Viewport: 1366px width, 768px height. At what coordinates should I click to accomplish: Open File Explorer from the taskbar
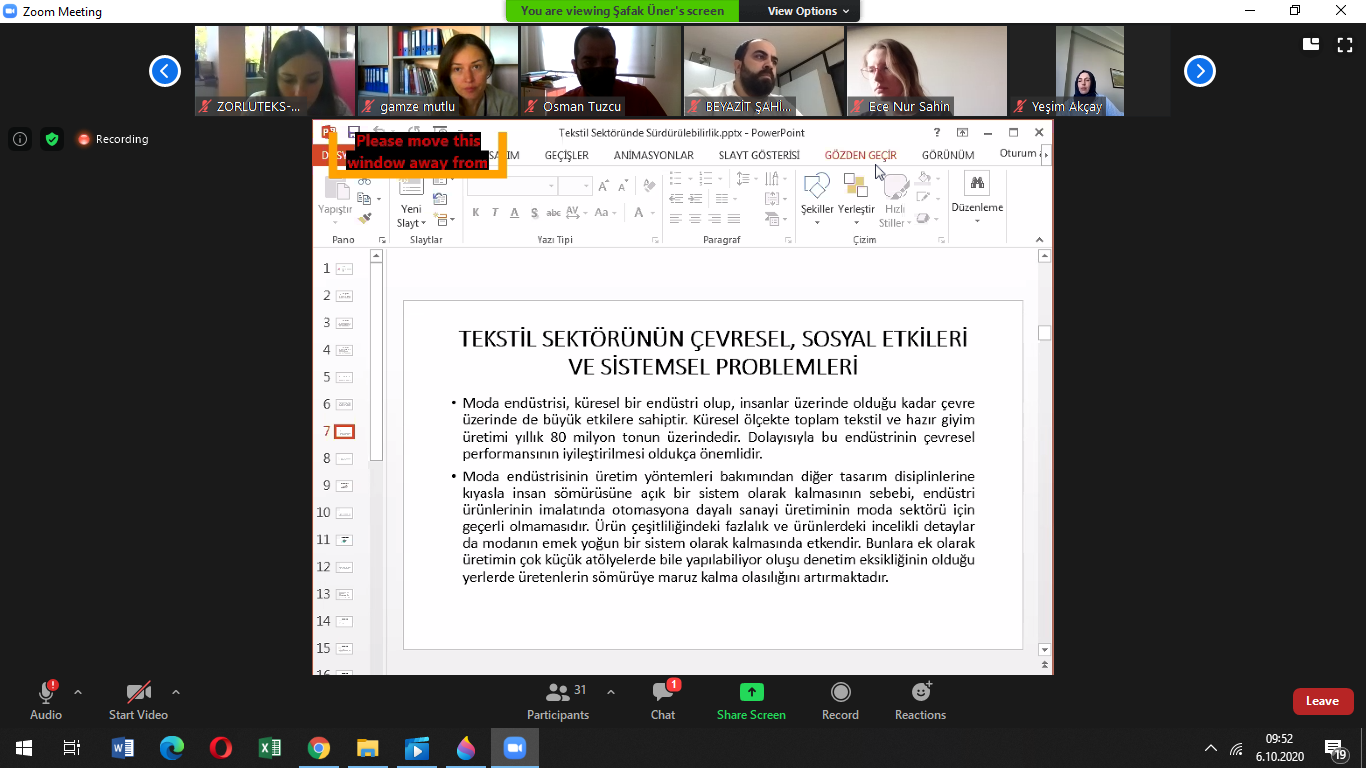(368, 748)
